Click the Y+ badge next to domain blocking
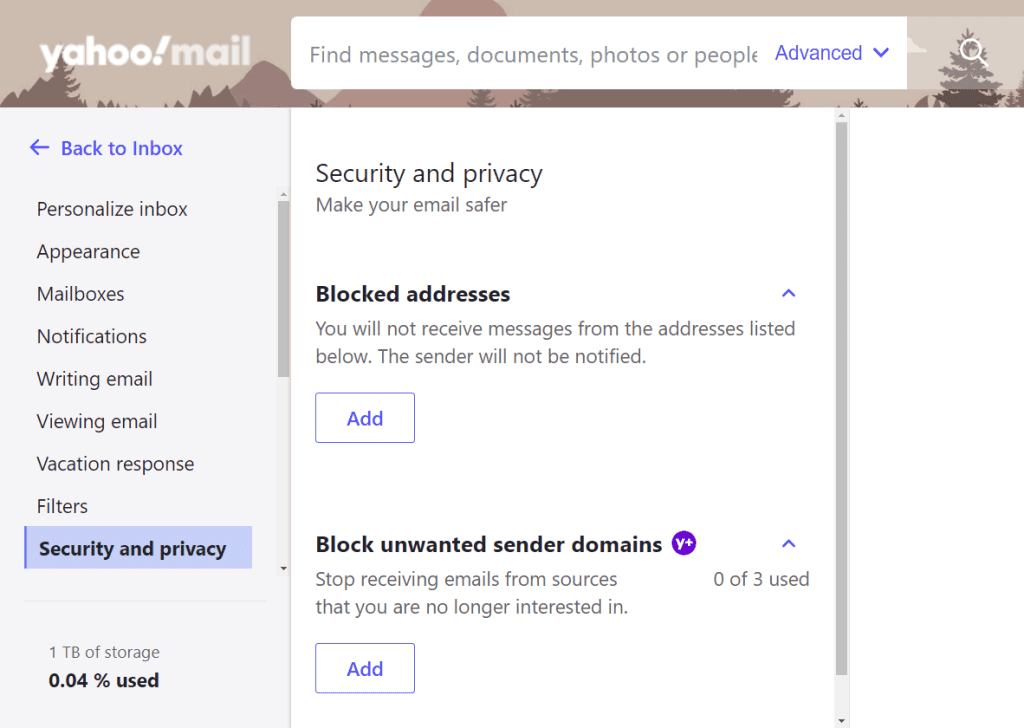This screenshot has width=1024, height=728. 685,544
